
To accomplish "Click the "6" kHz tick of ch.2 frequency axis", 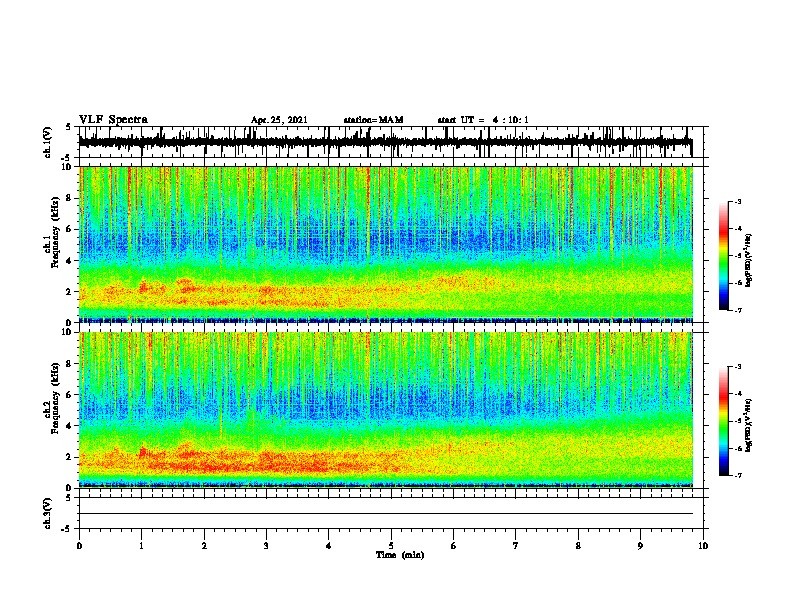I will (71, 395).
